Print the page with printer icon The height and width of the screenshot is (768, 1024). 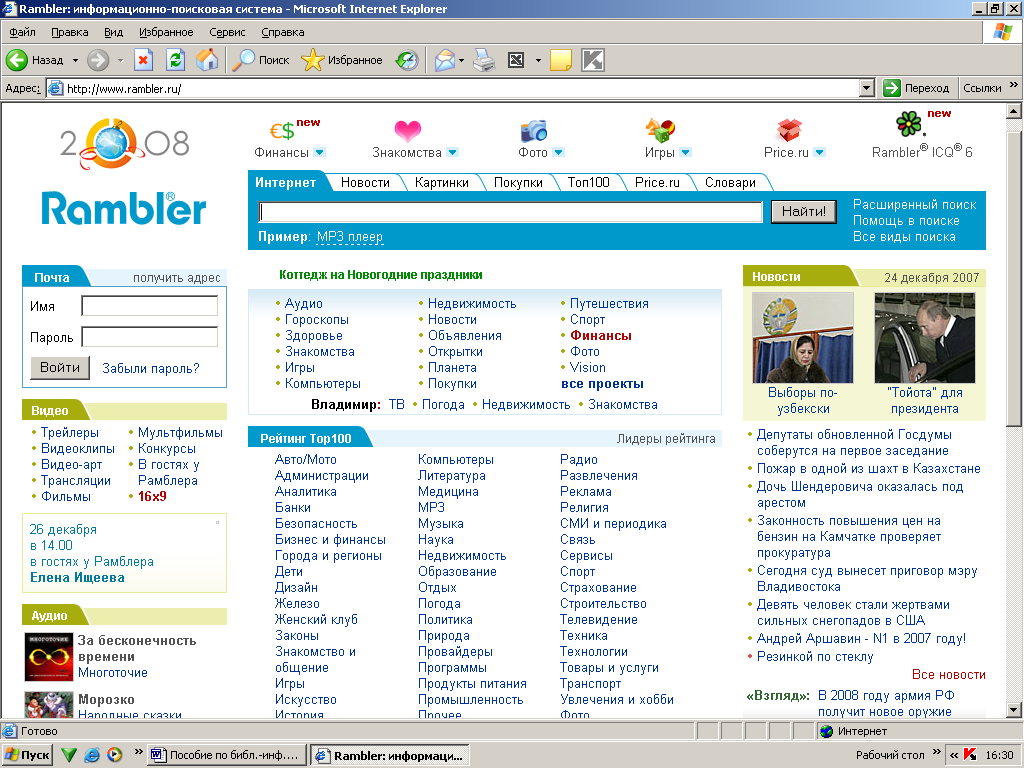pyautogui.click(x=484, y=60)
